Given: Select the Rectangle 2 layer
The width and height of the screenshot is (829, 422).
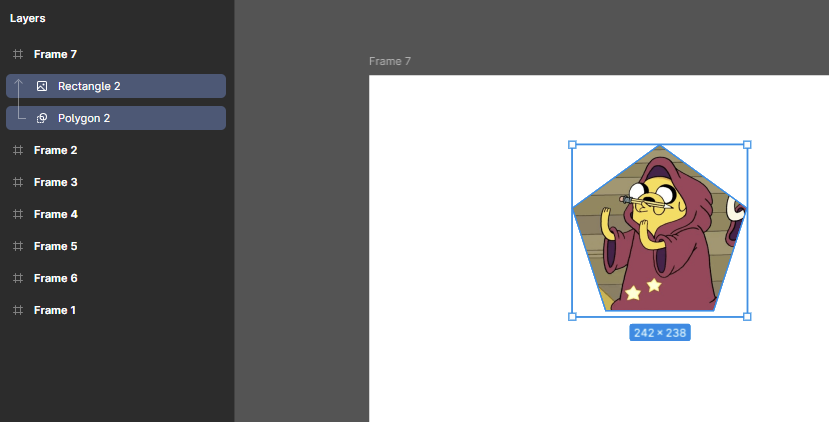Looking at the screenshot, I should (116, 86).
